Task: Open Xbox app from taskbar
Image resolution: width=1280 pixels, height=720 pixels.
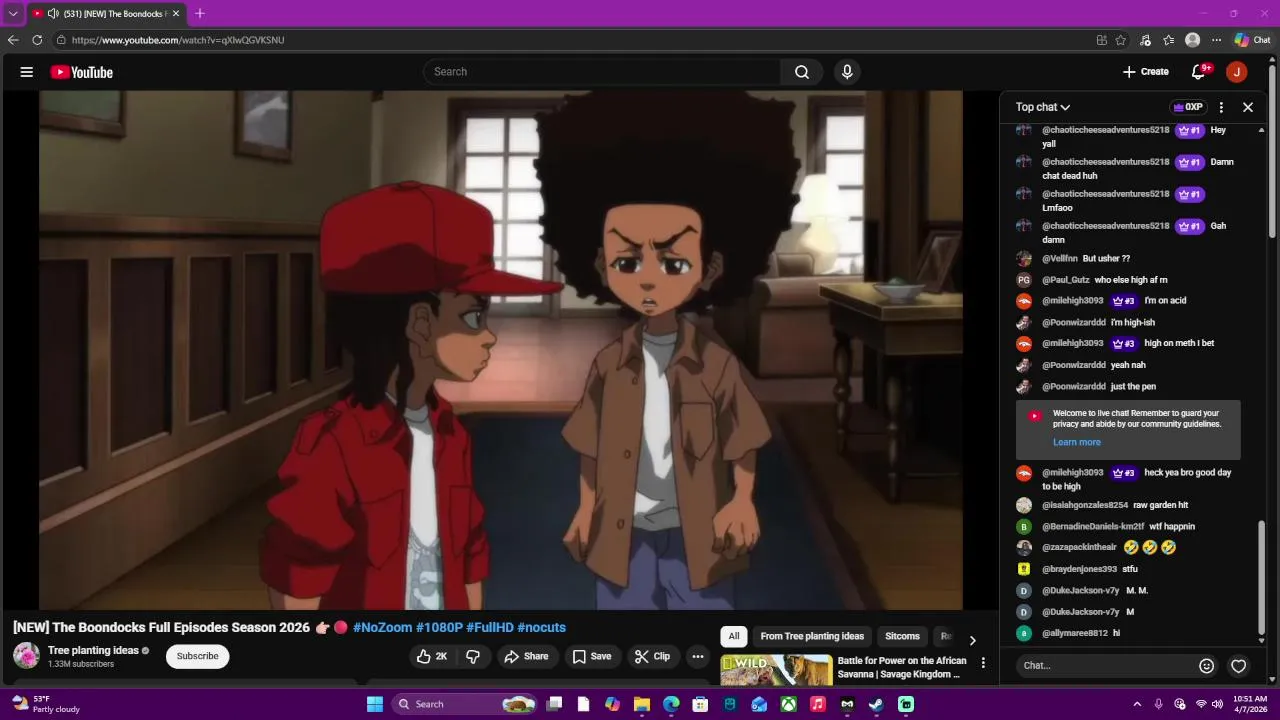Action: pos(789,704)
